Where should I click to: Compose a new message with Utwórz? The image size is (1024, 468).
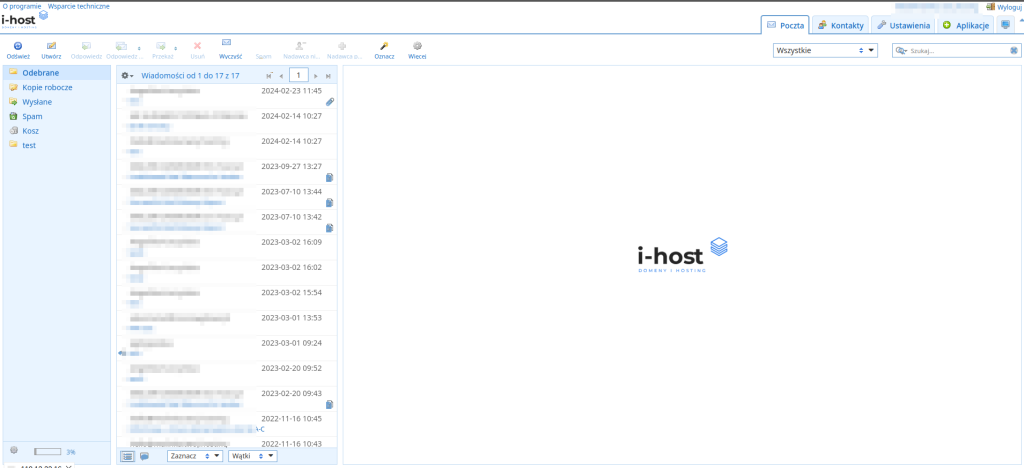point(51,46)
